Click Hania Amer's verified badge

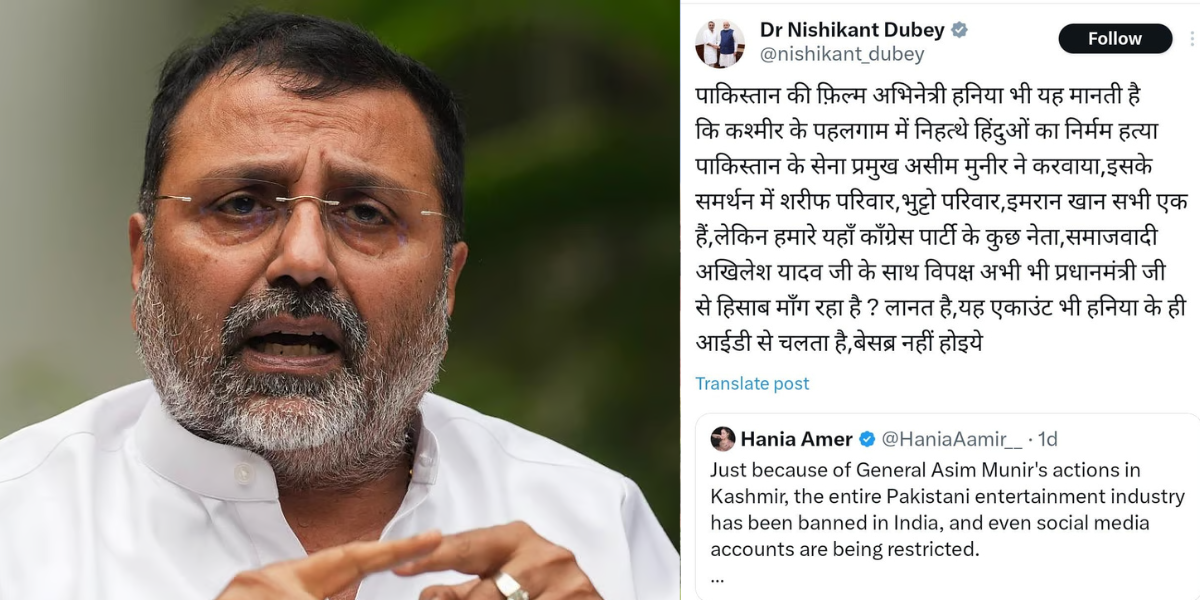(867, 439)
